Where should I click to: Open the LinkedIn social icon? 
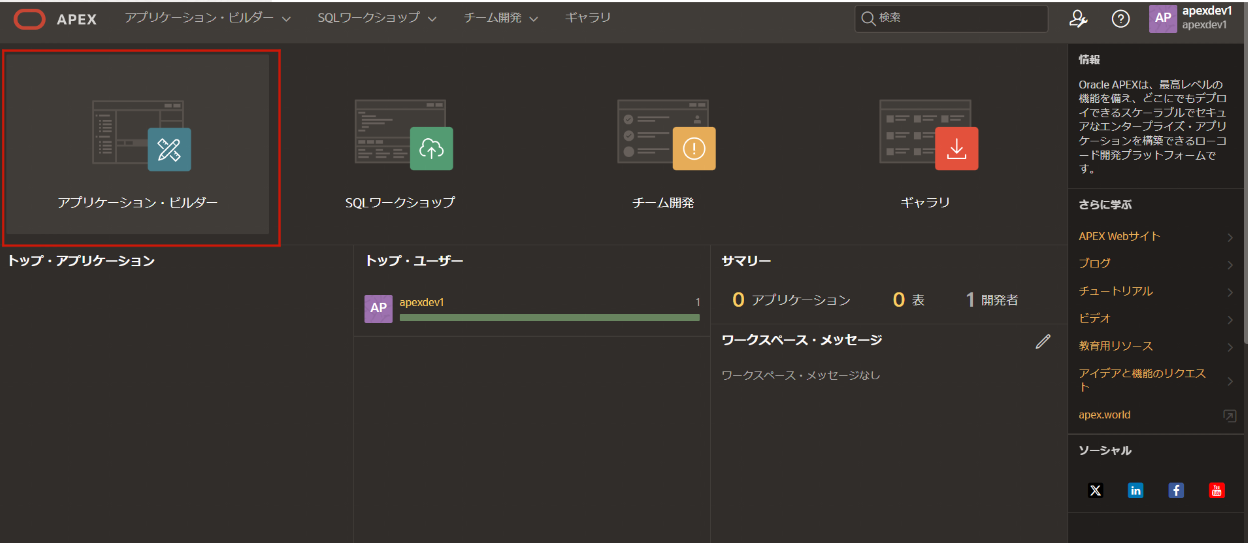click(x=1135, y=490)
